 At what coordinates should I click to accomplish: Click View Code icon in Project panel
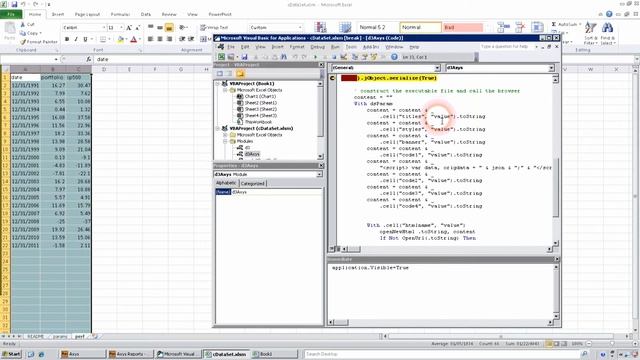[220, 74]
